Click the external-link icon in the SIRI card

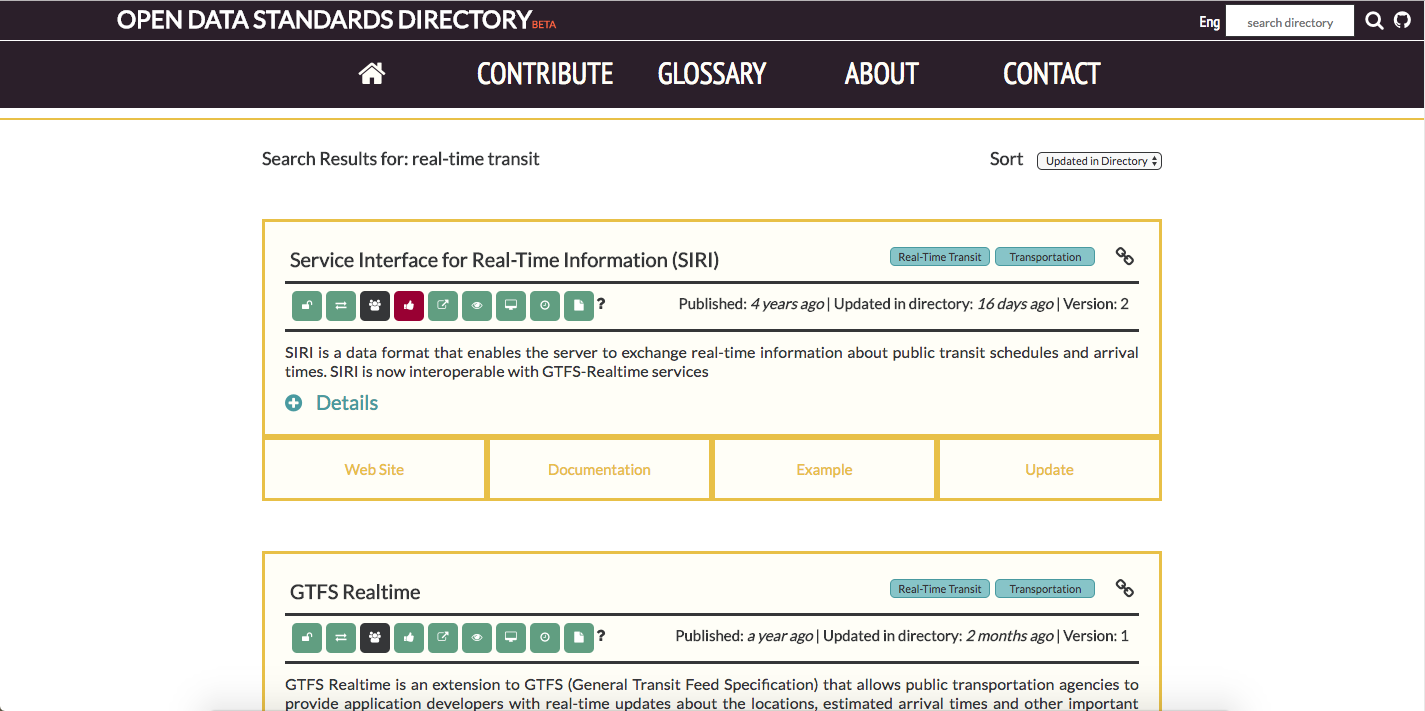pyautogui.click(x=443, y=305)
